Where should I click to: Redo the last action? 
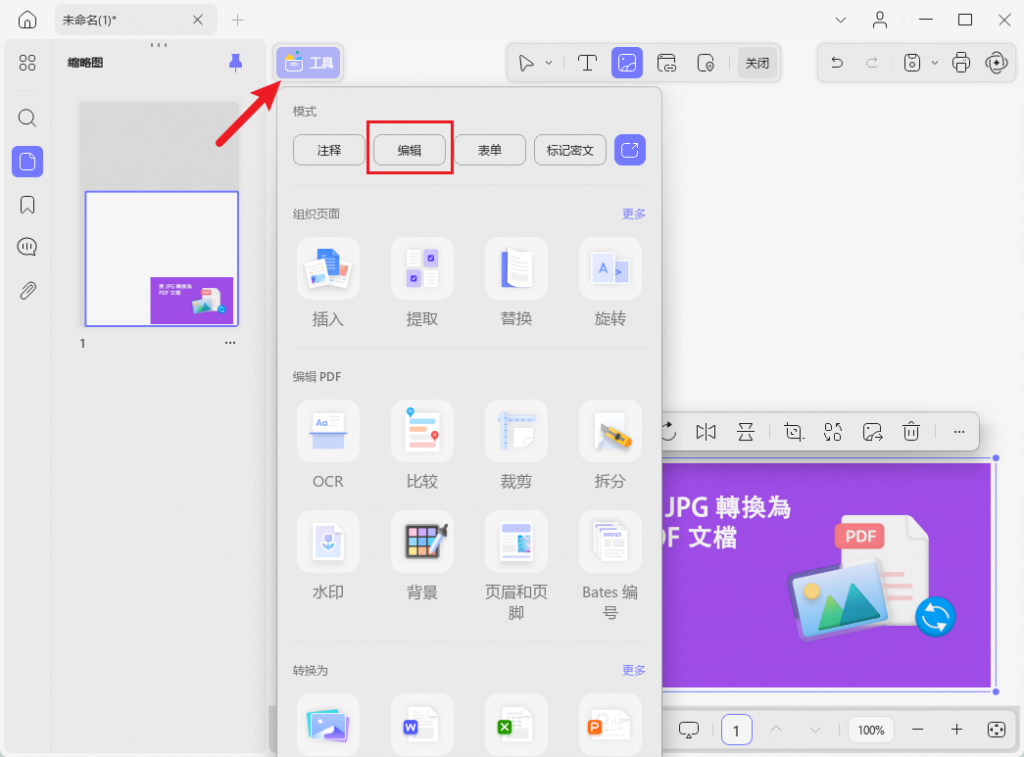tap(871, 63)
